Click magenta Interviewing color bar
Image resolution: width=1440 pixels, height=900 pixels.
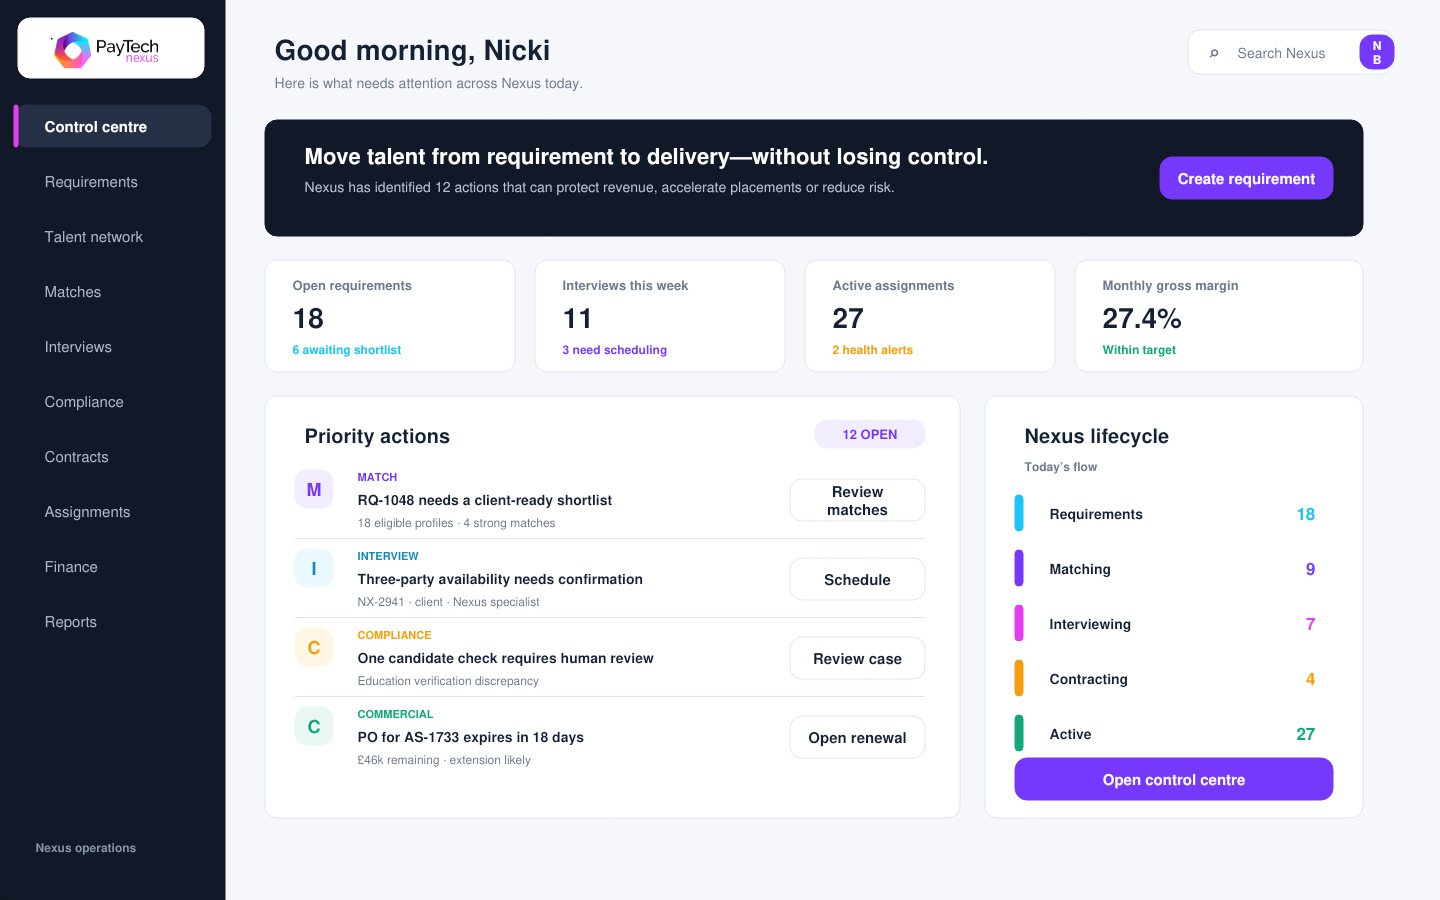click(x=1019, y=623)
